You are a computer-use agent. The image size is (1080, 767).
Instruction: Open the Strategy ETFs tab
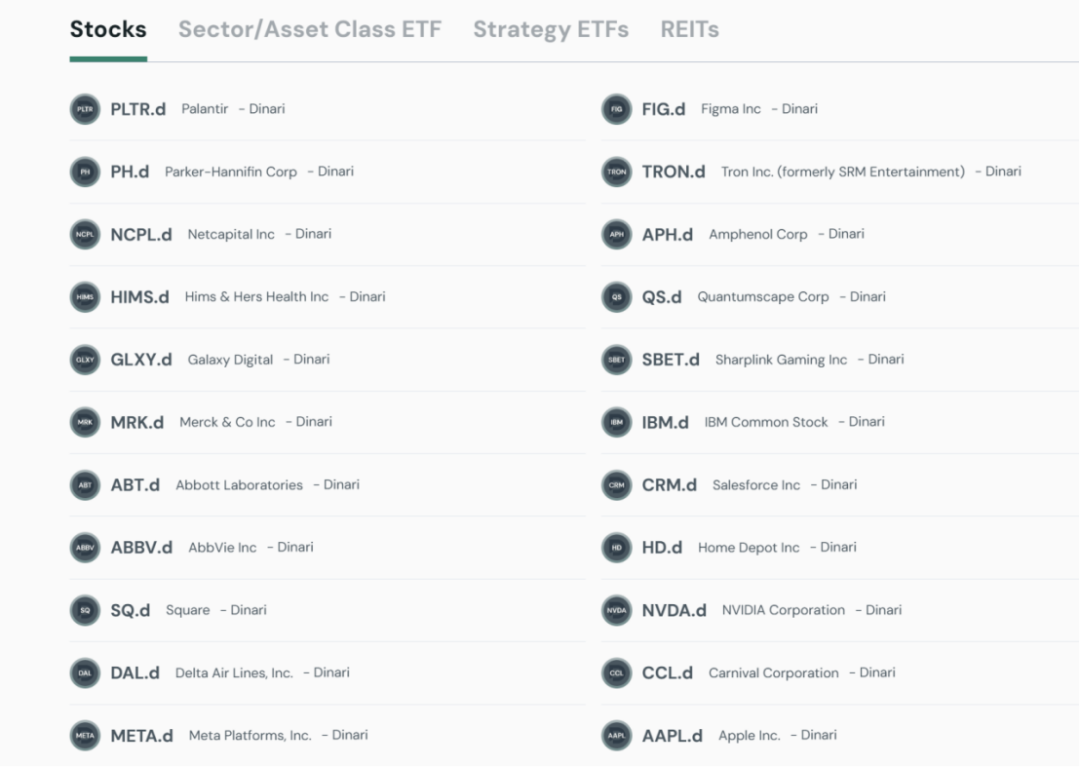551,29
